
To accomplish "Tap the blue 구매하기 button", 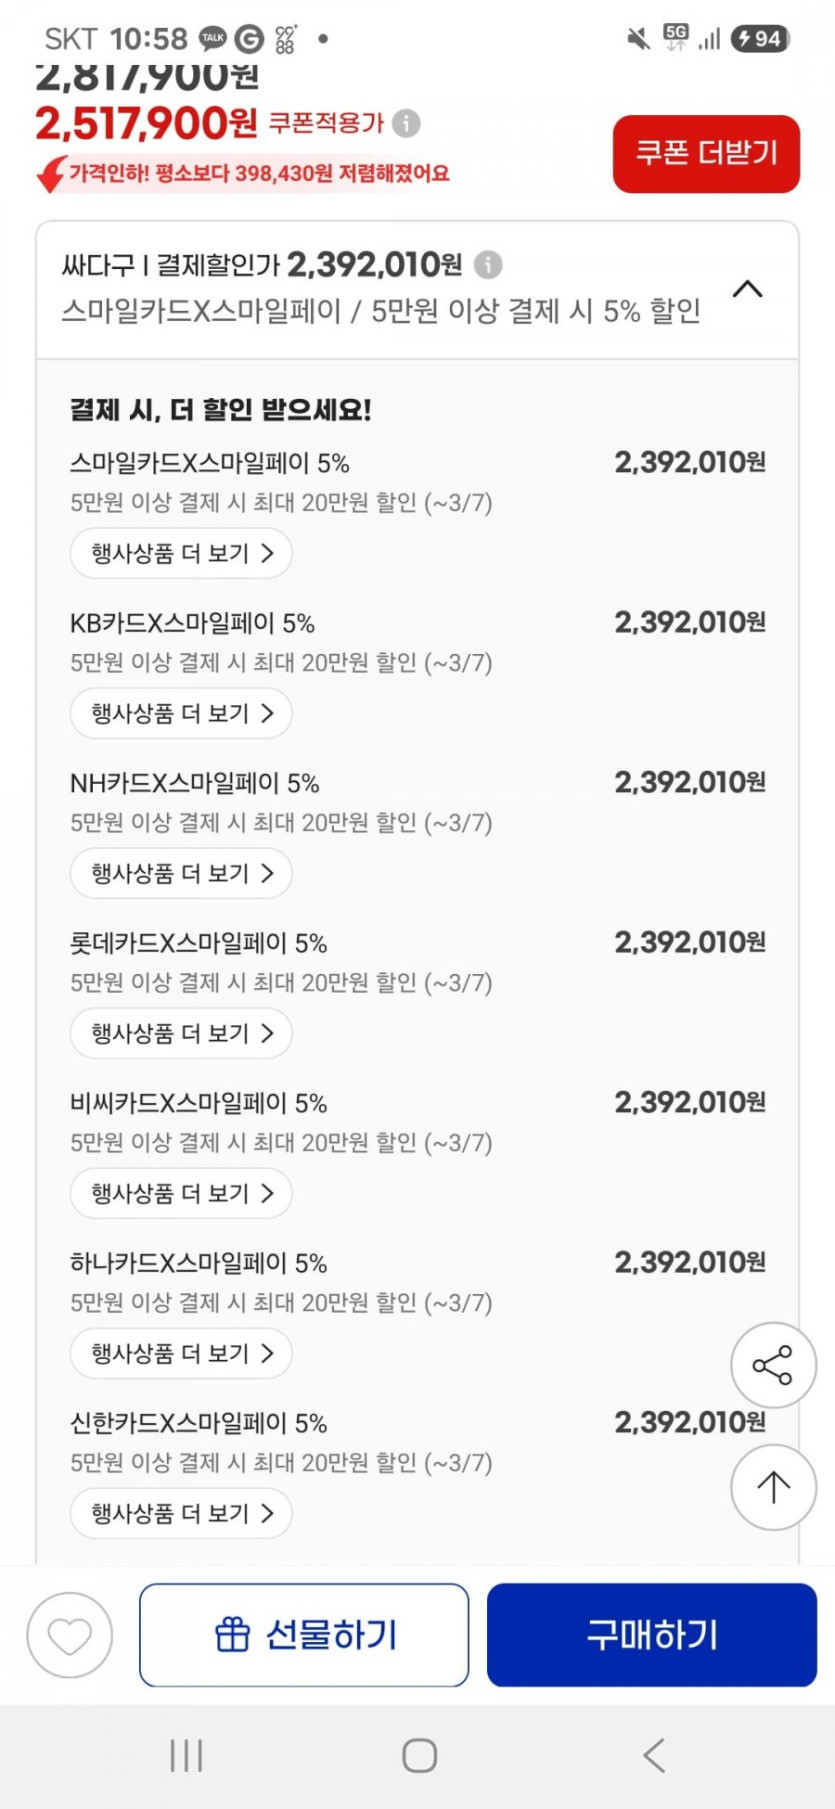I will click(652, 1635).
